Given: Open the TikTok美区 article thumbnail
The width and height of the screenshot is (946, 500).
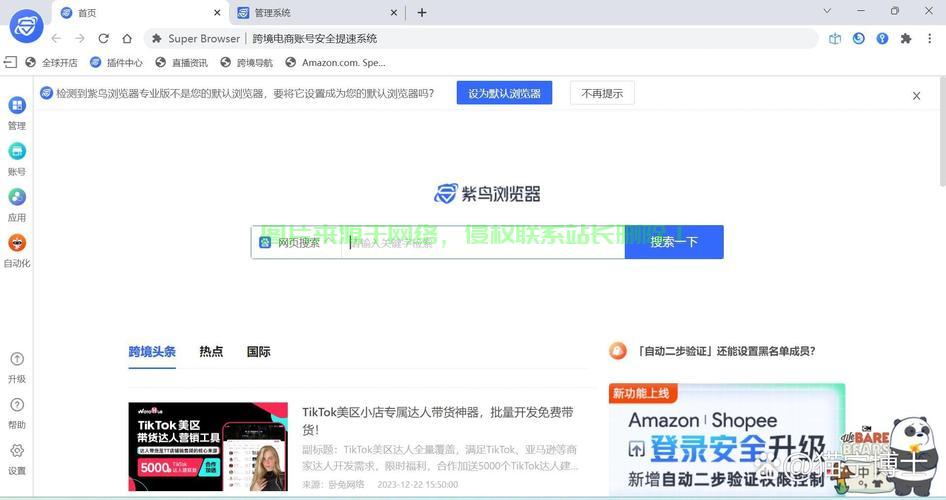Looking at the screenshot, I should (x=208, y=447).
